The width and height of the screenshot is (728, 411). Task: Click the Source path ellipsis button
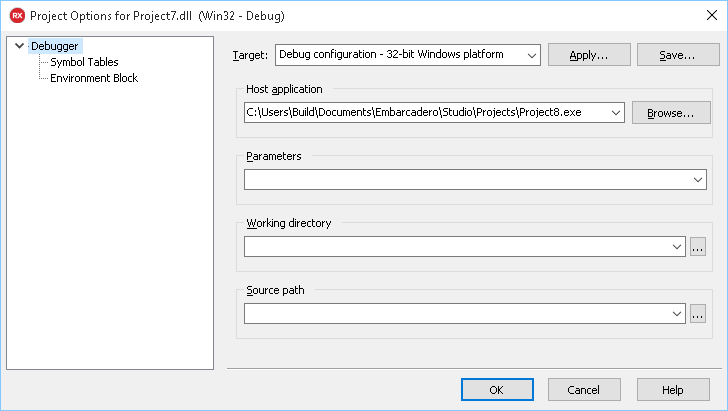pyautogui.click(x=698, y=314)
